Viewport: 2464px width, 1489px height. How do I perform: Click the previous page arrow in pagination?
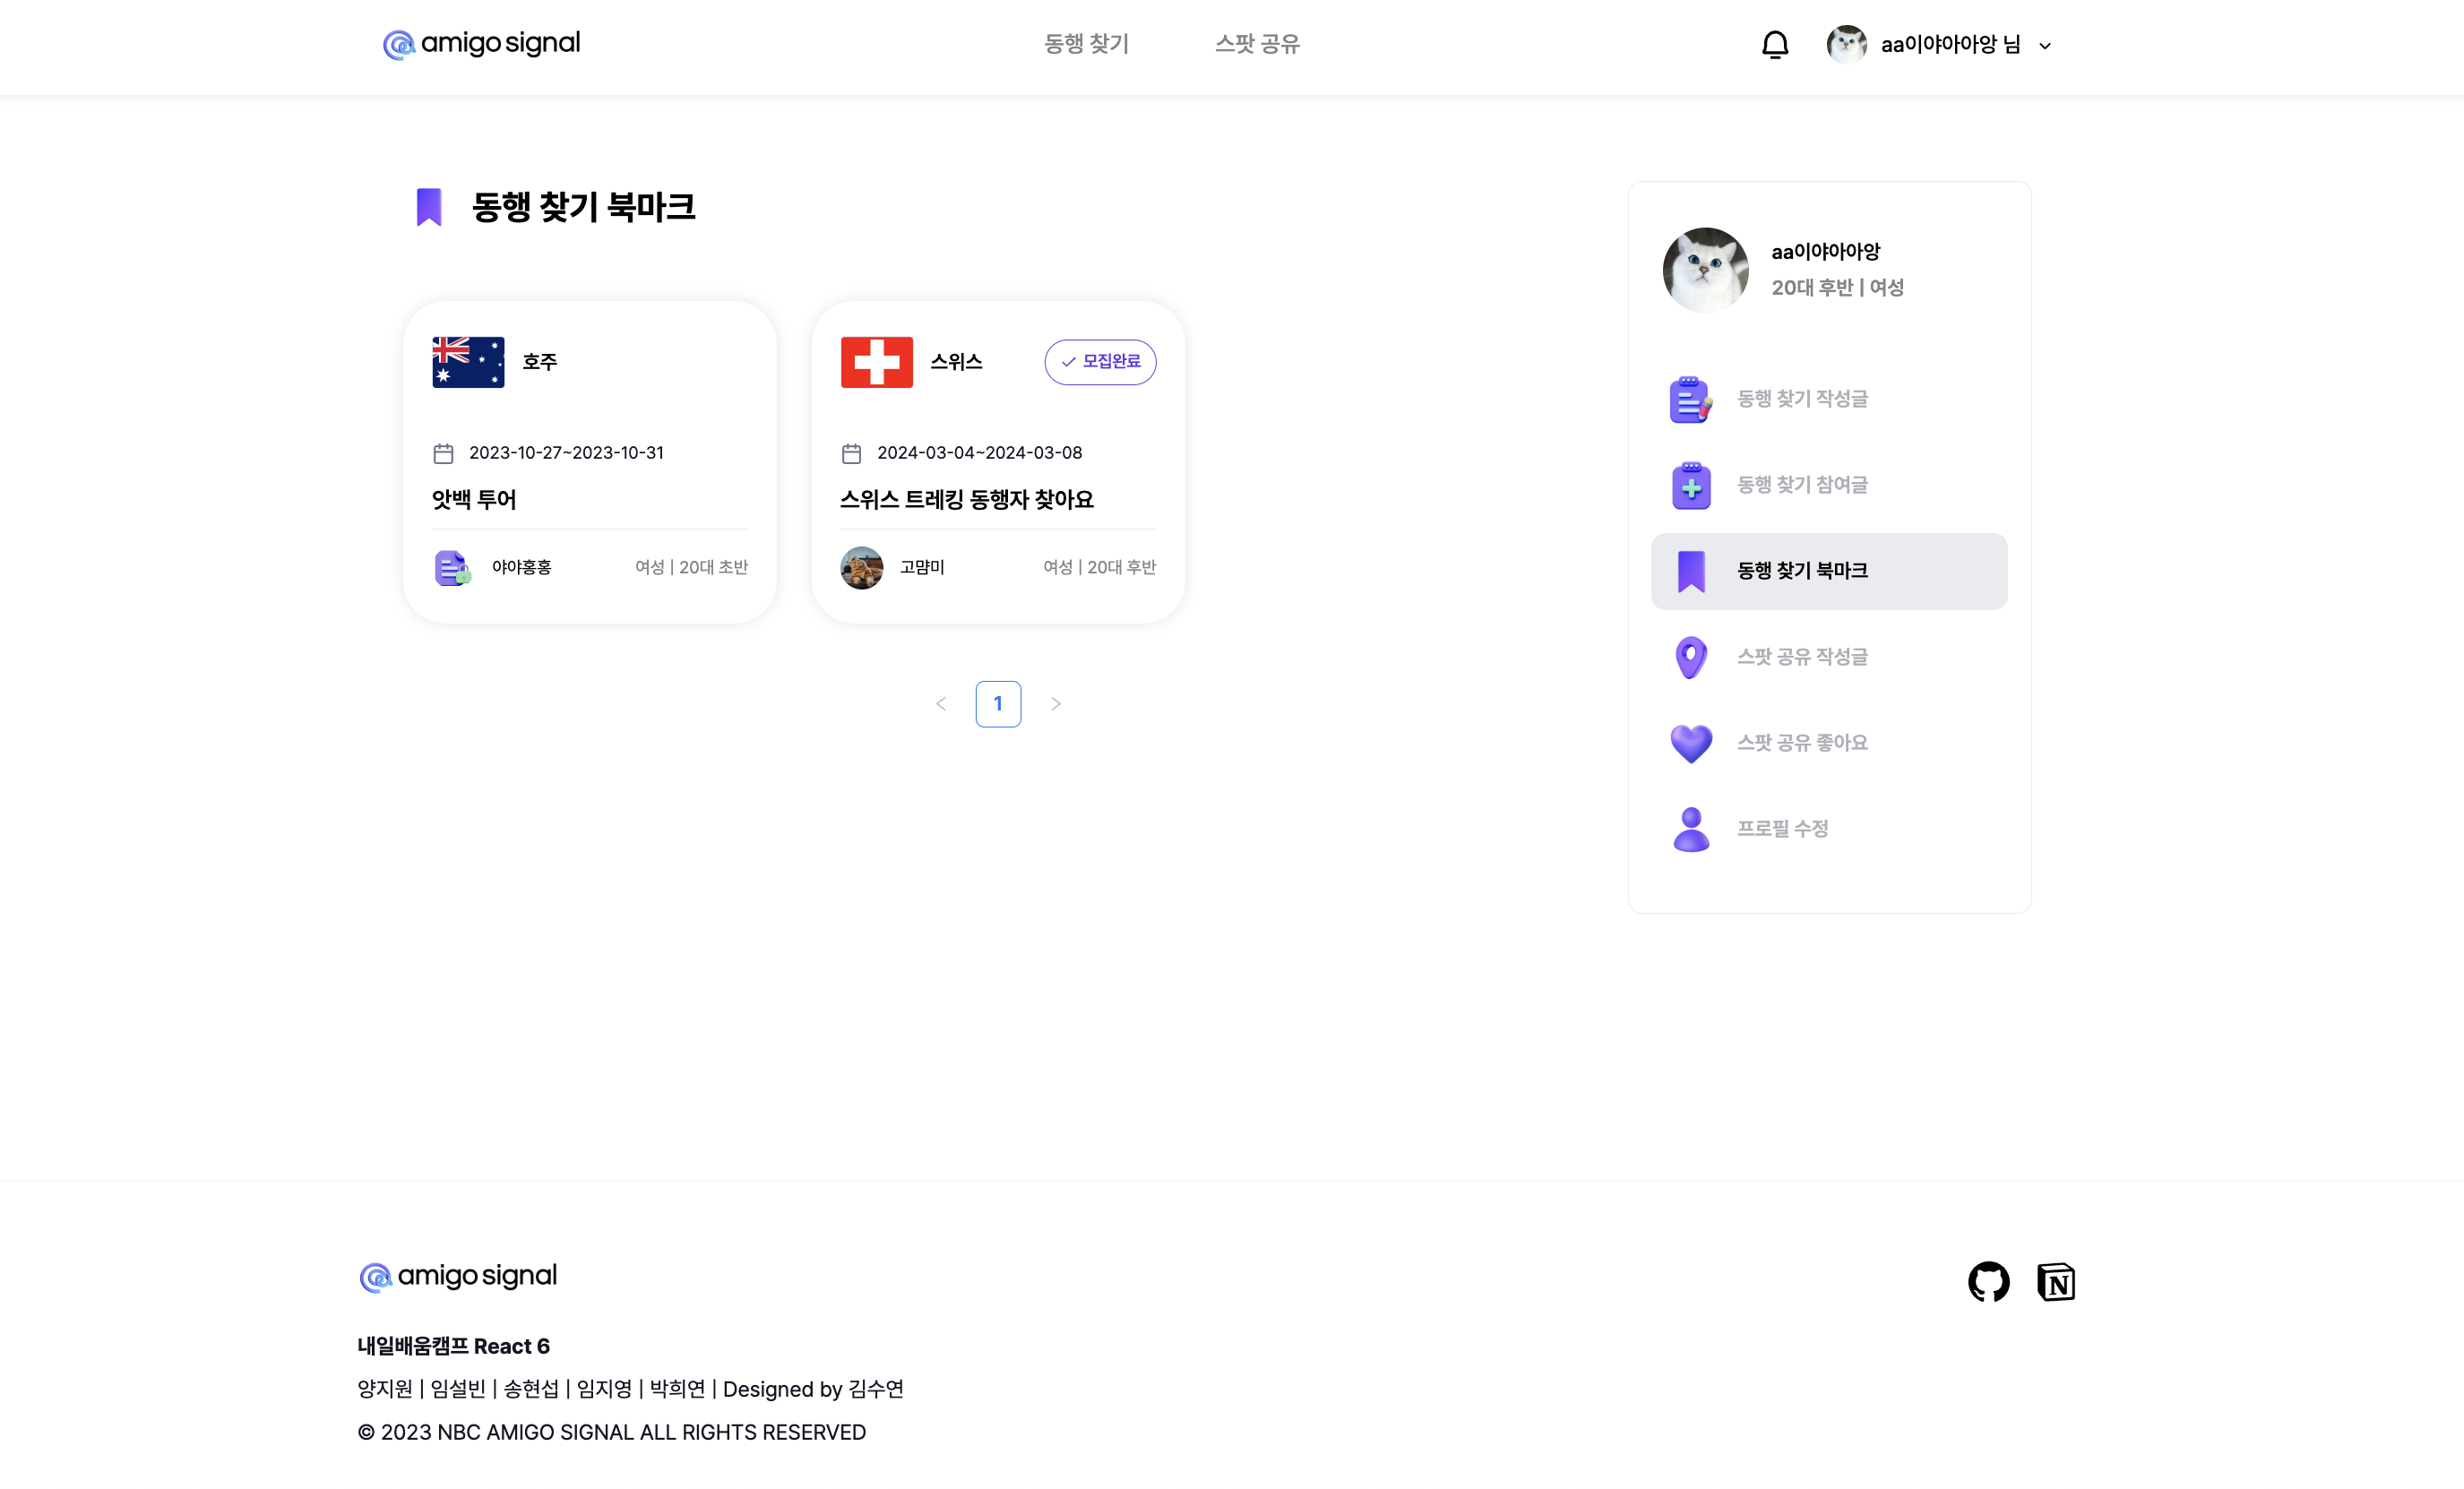coord(940,703)
